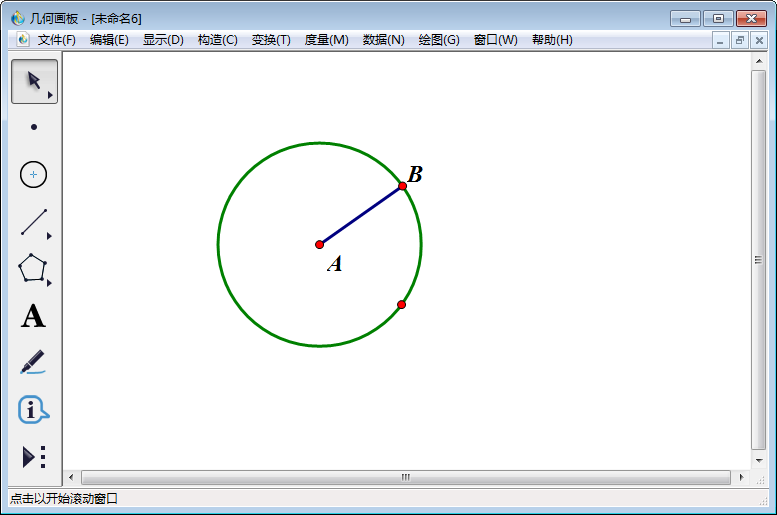
Task: Open the 绘图(G) menu
Action: (x=439, y=40)
